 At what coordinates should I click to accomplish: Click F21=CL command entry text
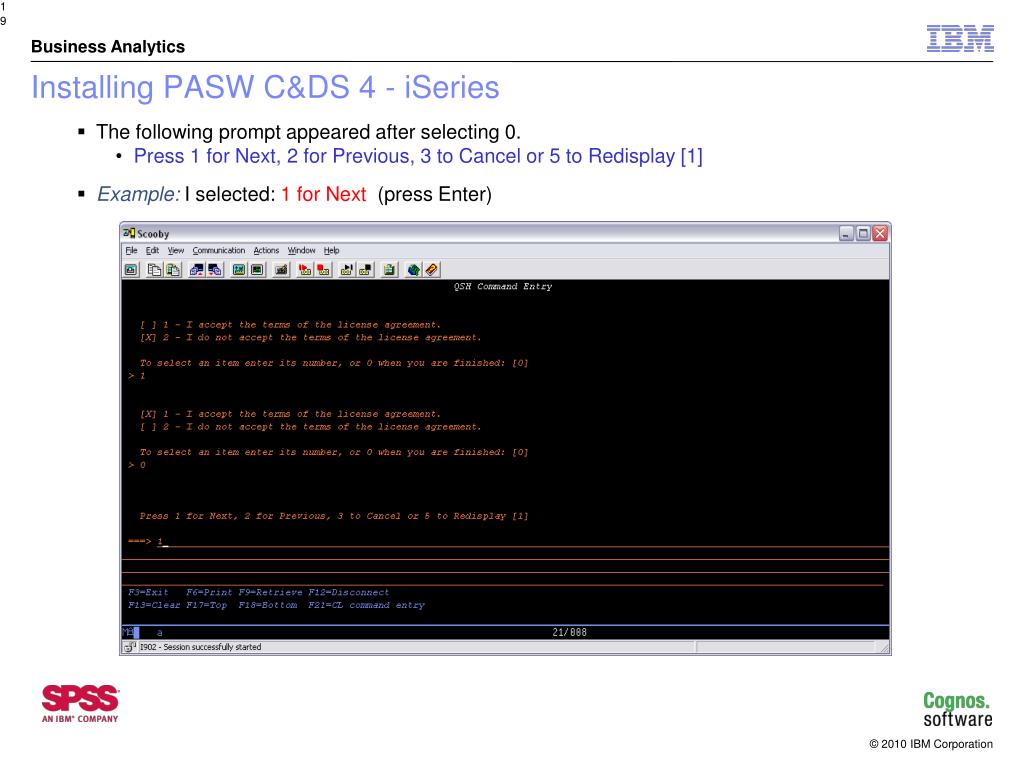[366, 605]
